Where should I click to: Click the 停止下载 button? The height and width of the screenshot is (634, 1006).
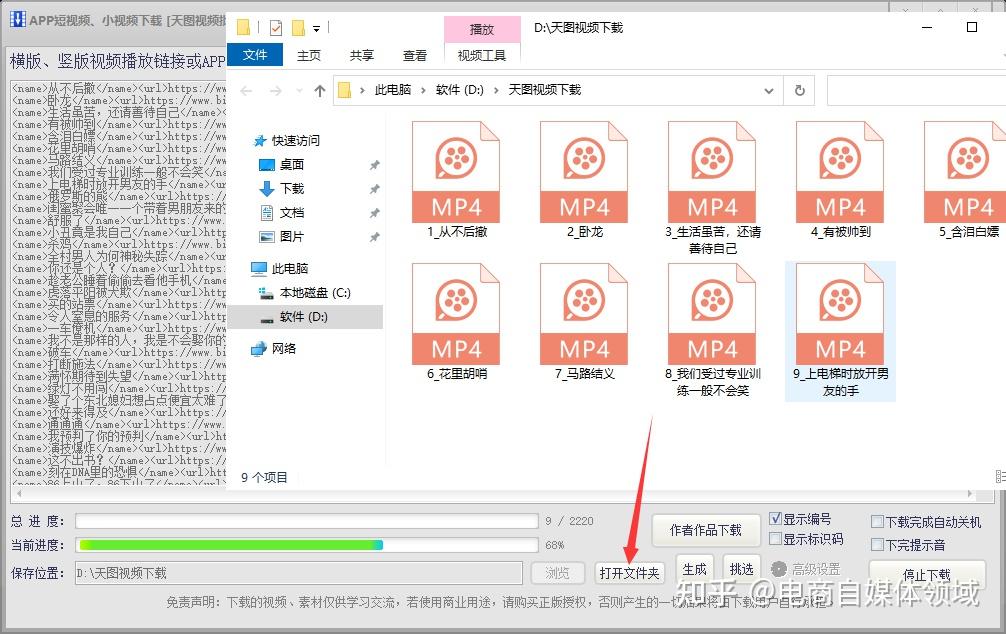pyautogui.click(x=927, y=574)
